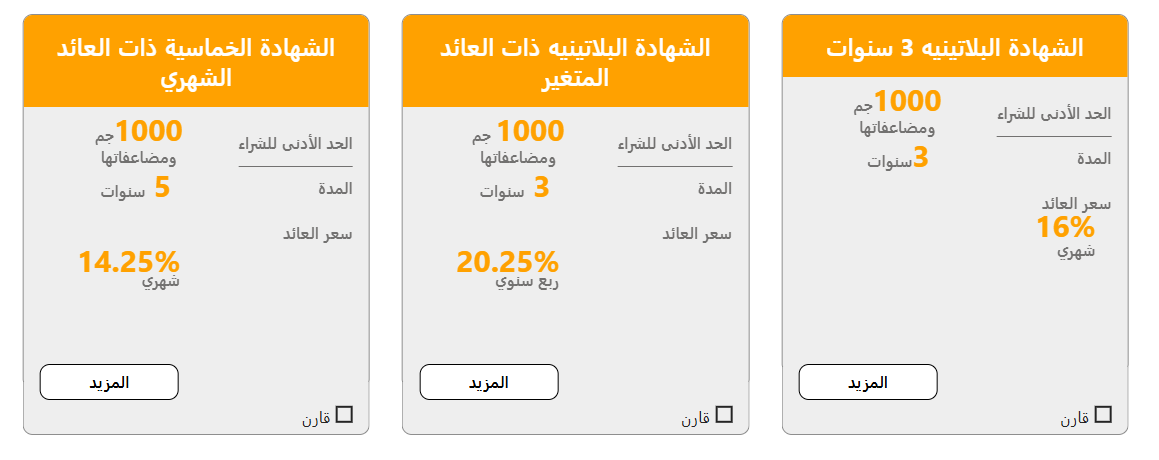1159x460 pixels.
Task: Click المزيد button on الشهادة البلاتينيه 3 سنوات card
Action: [x=868, y=382]
